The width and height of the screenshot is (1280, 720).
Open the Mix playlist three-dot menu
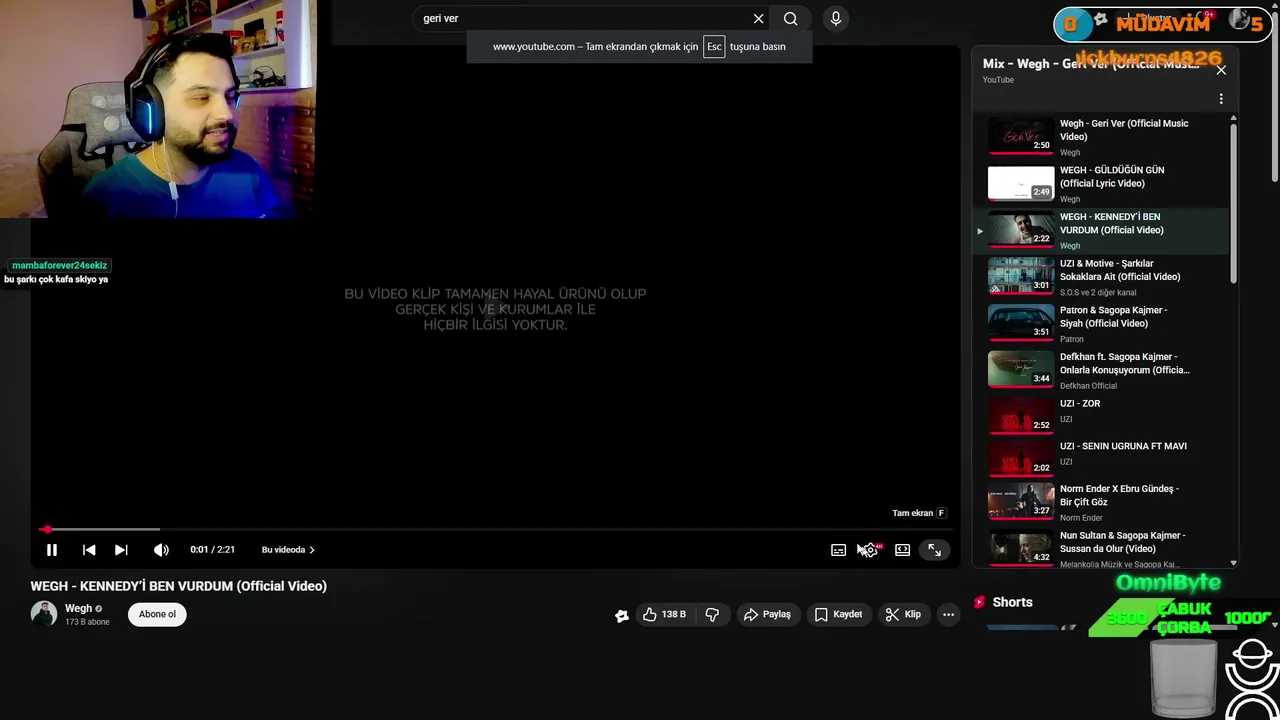tap(1221, 99)
